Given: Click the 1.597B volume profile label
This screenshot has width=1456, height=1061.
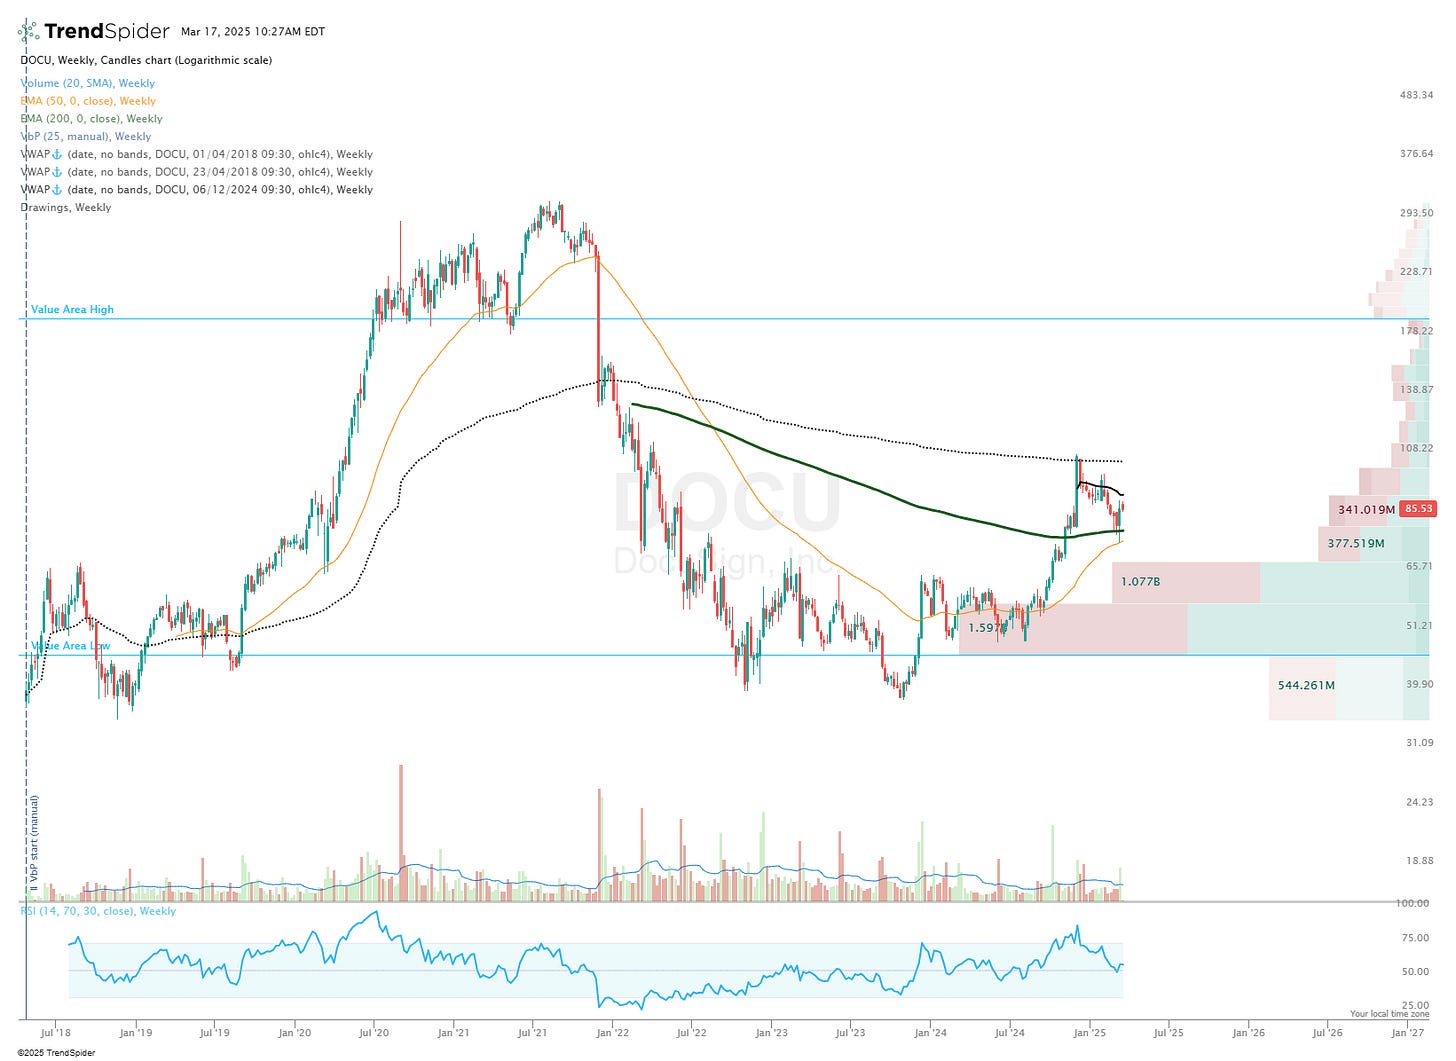Looking at the screenshot, I should point(987,629).
